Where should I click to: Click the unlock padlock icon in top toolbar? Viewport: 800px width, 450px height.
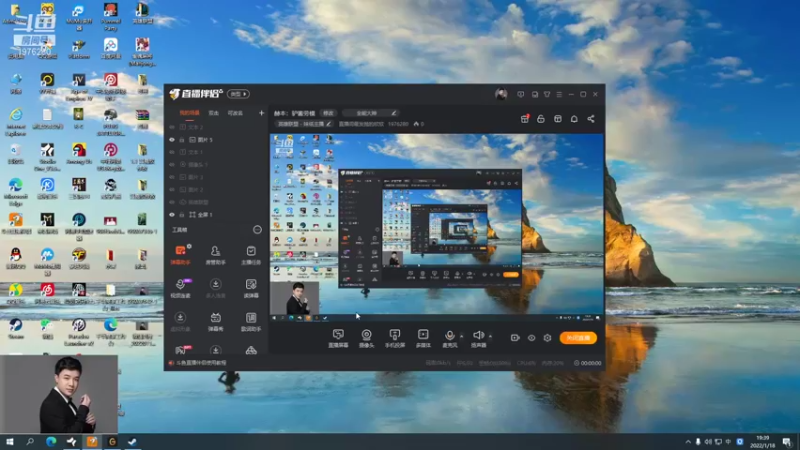tap(541, 119)
